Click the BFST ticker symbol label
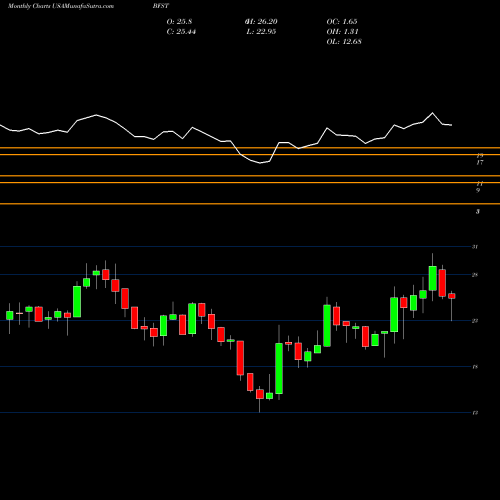The height and width of the screenshot is (500, 500). pos(161,6)
